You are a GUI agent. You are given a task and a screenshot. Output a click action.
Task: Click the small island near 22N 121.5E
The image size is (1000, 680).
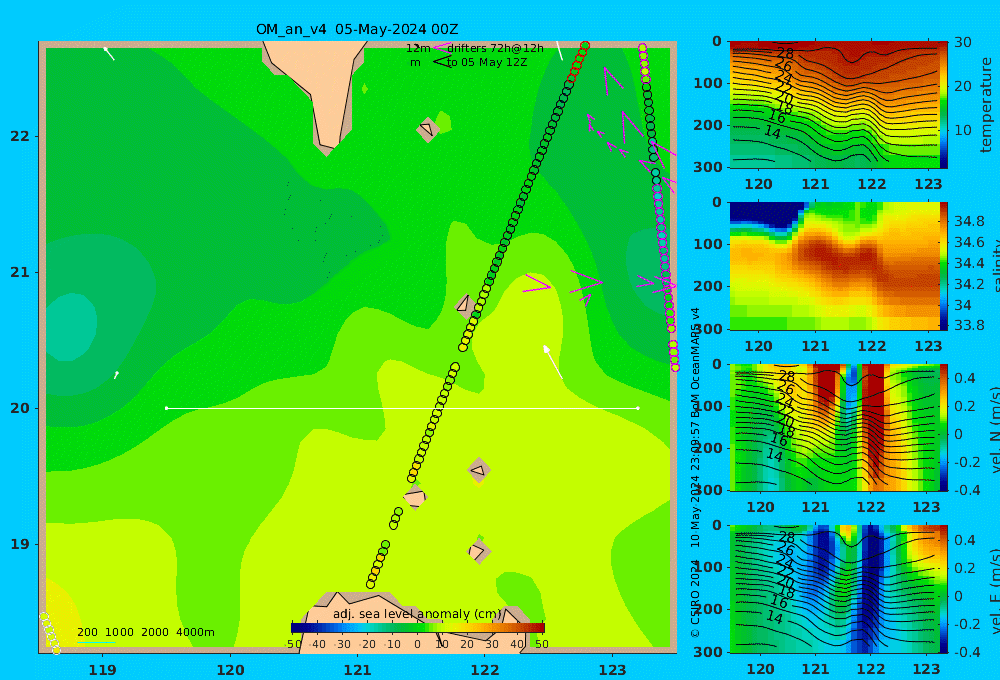click(x=427, y=129)
